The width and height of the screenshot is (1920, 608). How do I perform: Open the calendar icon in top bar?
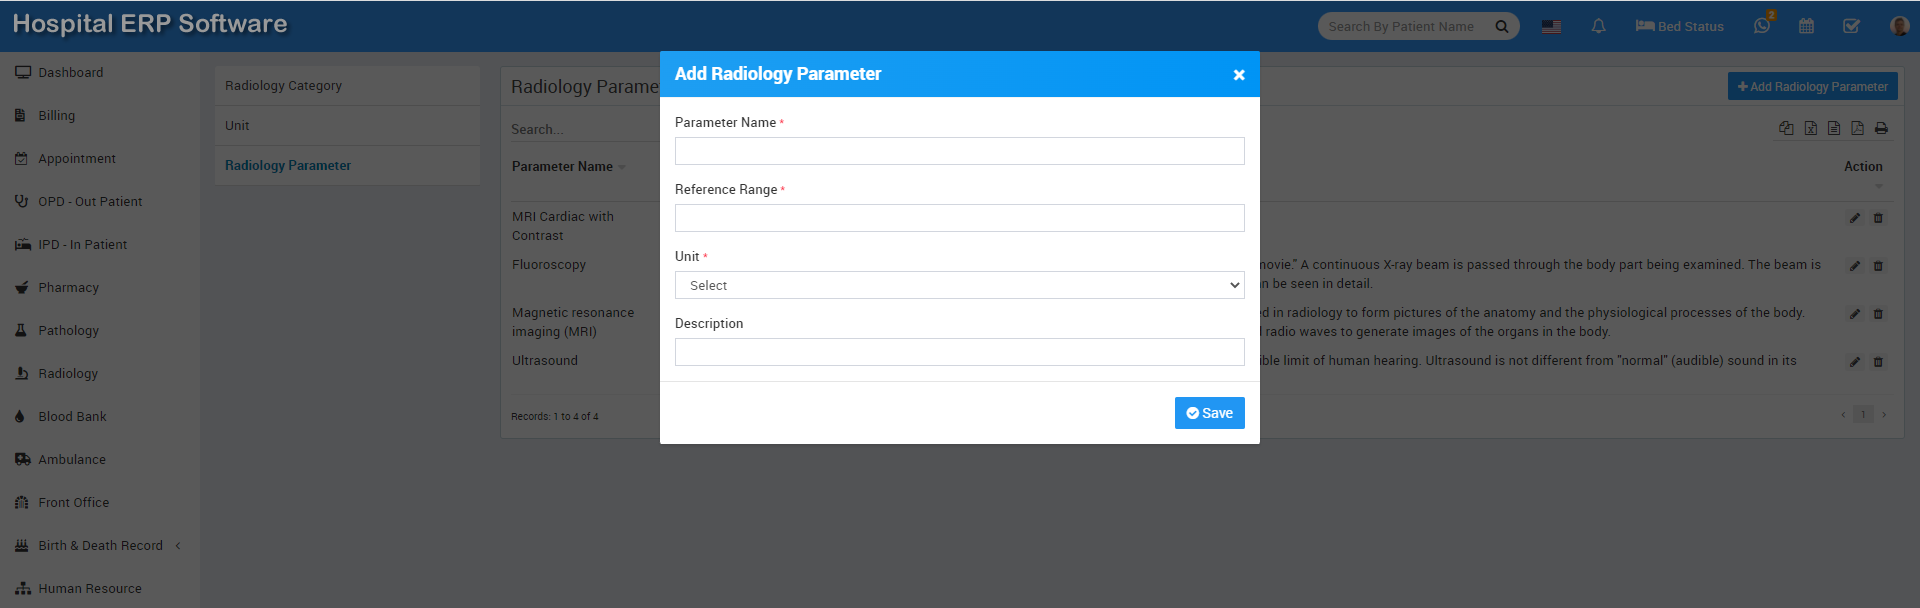pos(1806,27)
